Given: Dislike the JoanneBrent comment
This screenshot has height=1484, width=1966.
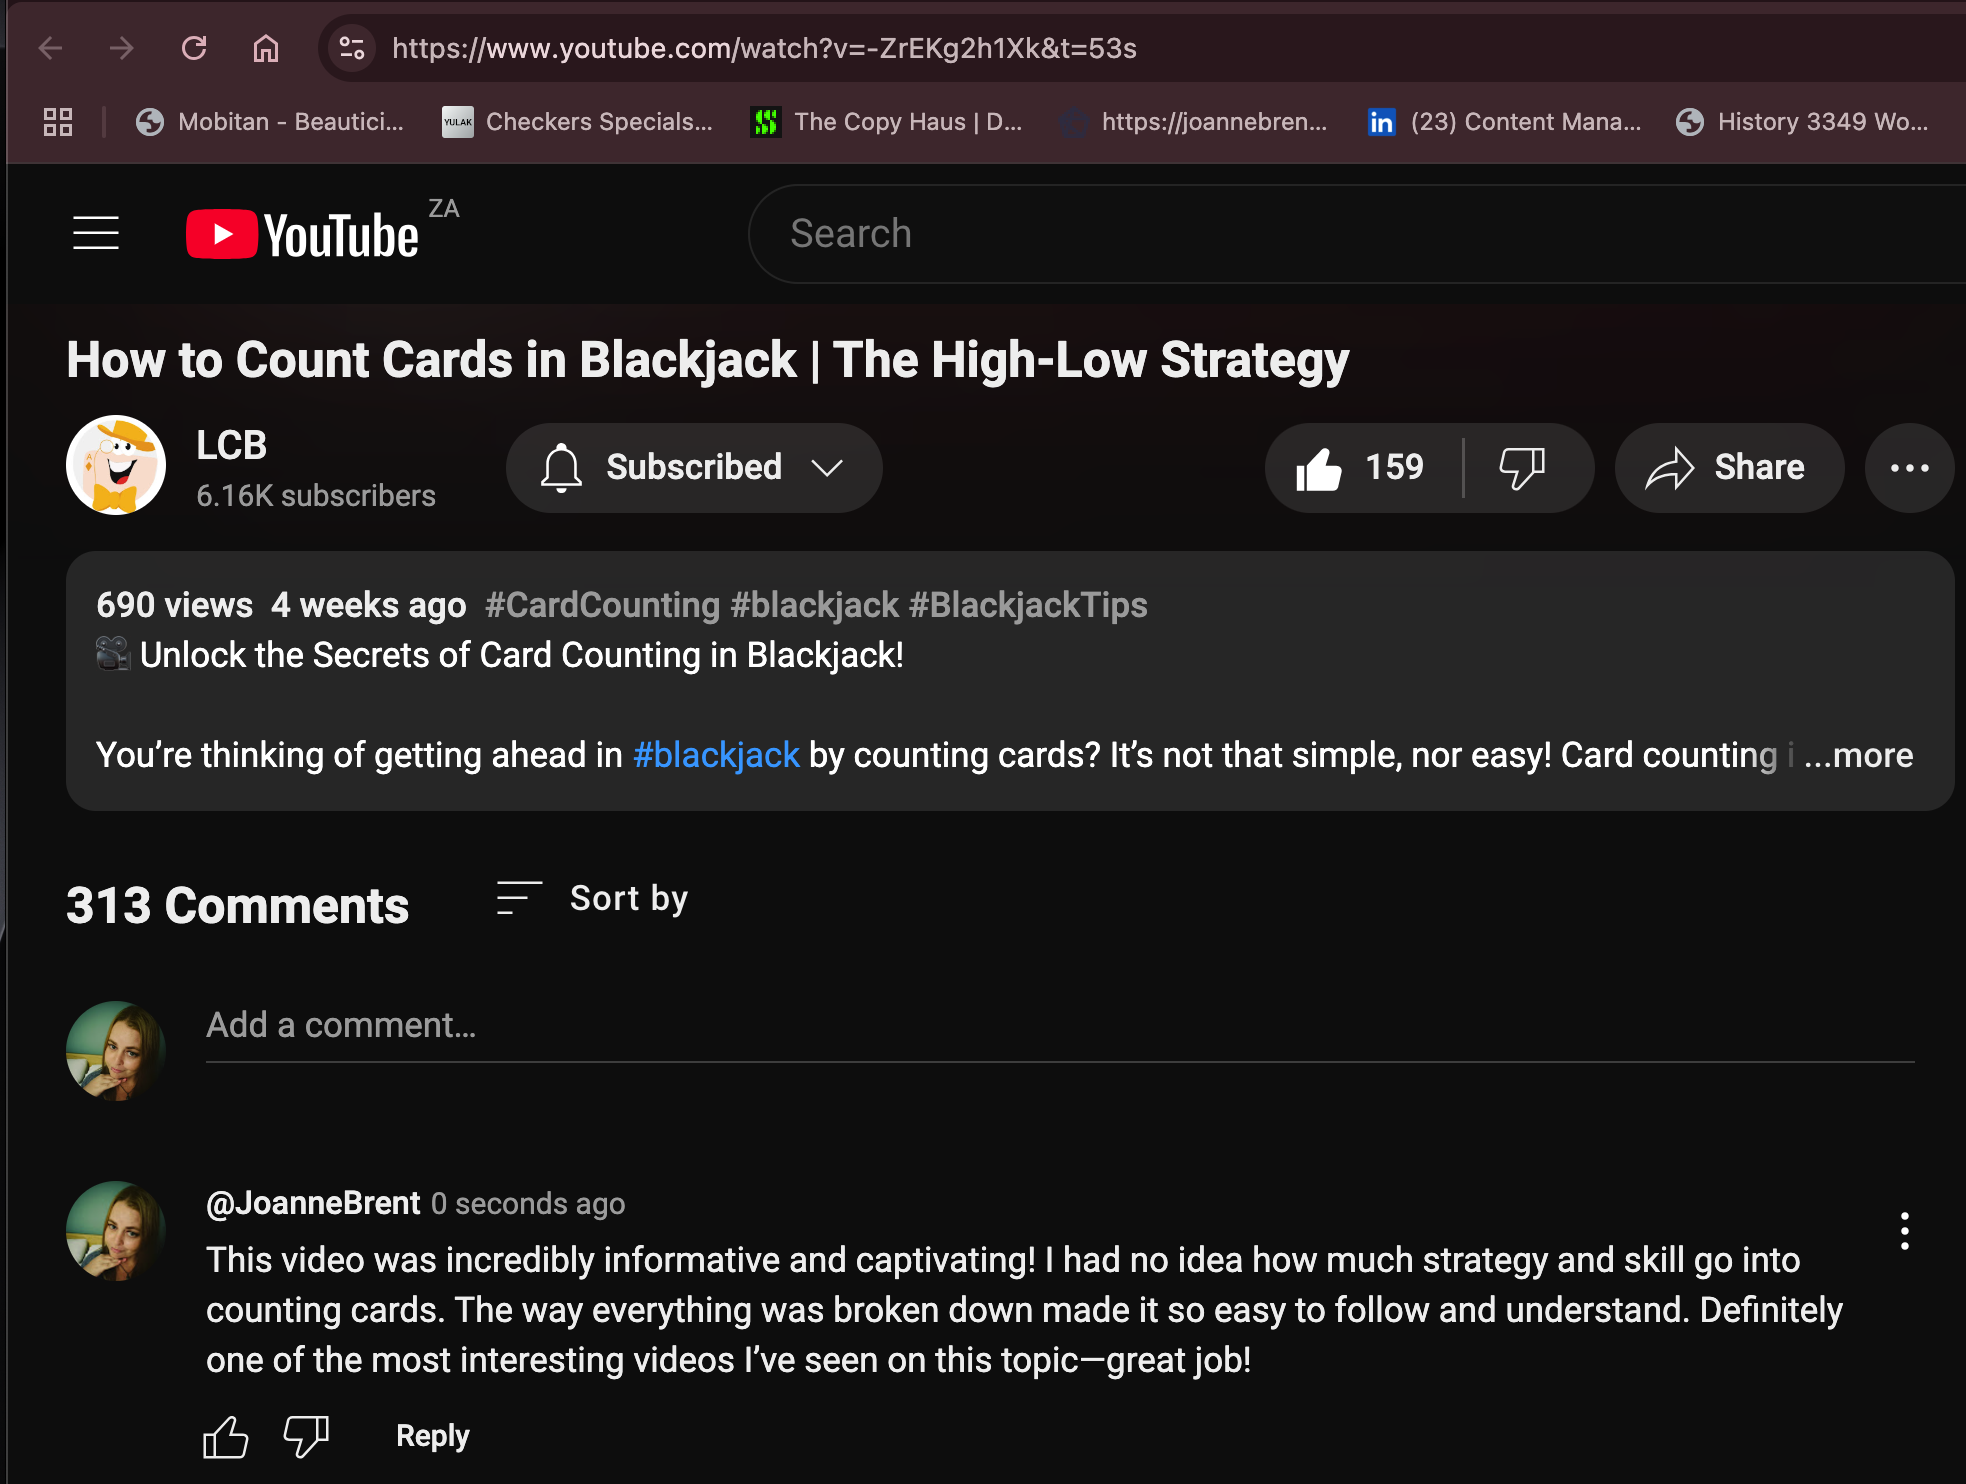Looking at the screenshot, I should click(306, 1437).
